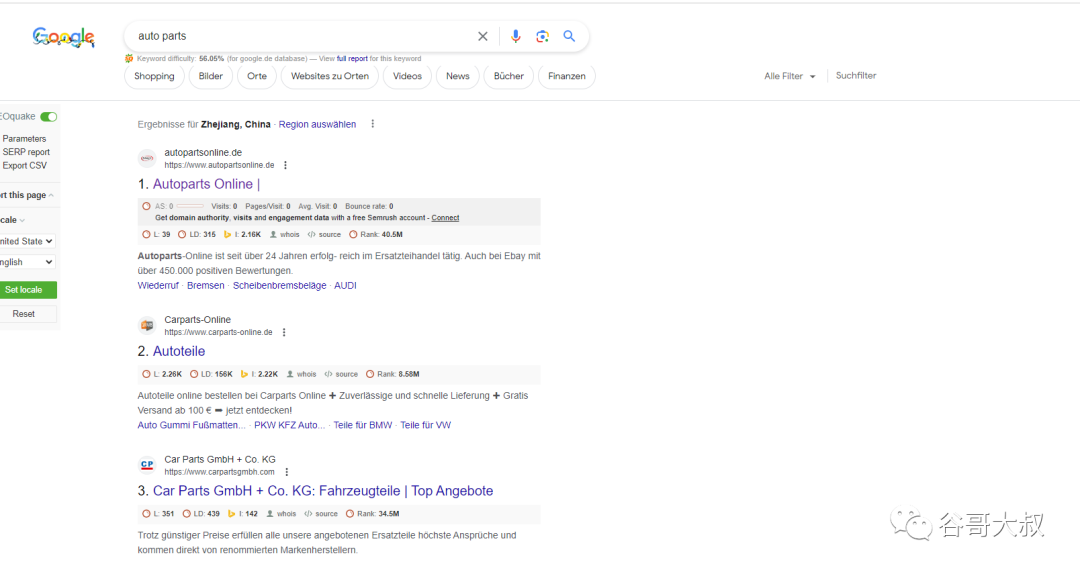Open the Autoteile result title
1080x572 pixels.
pos(179,351)
